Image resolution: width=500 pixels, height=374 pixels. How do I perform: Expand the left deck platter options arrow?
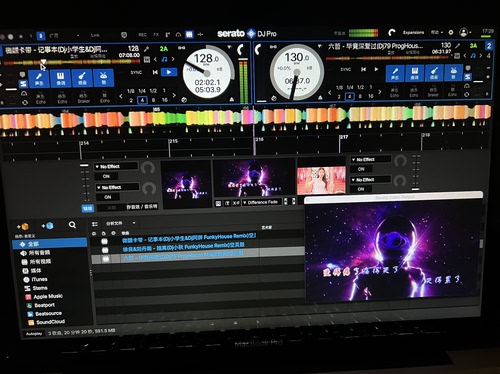(229, 47)
